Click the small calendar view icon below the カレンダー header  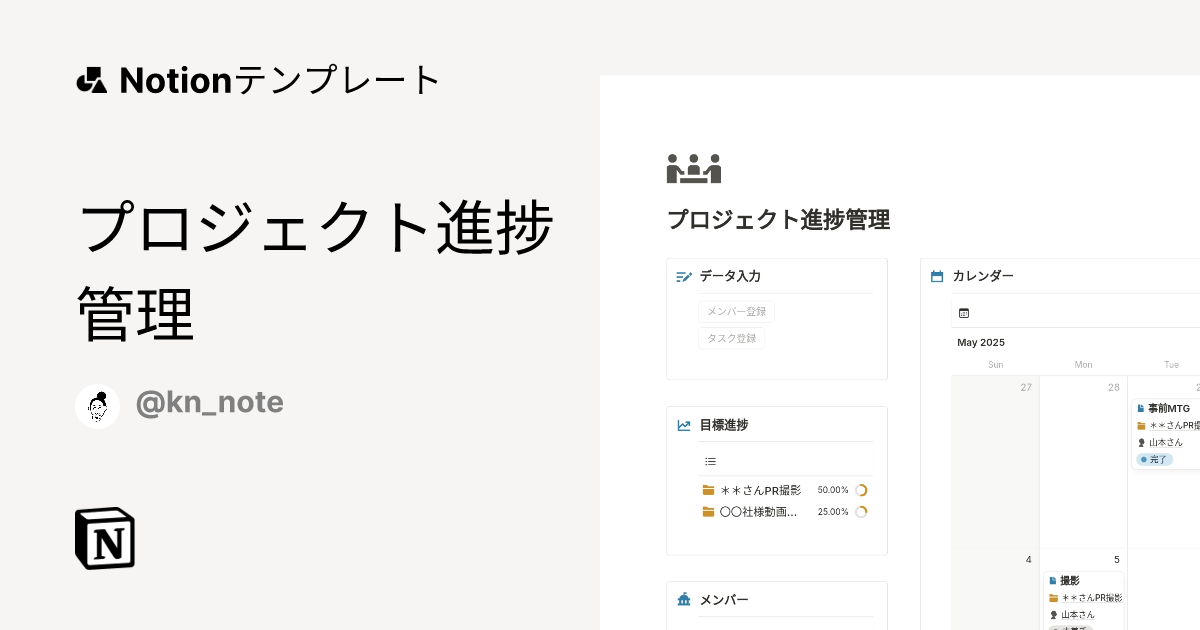(x=962, y=312)
